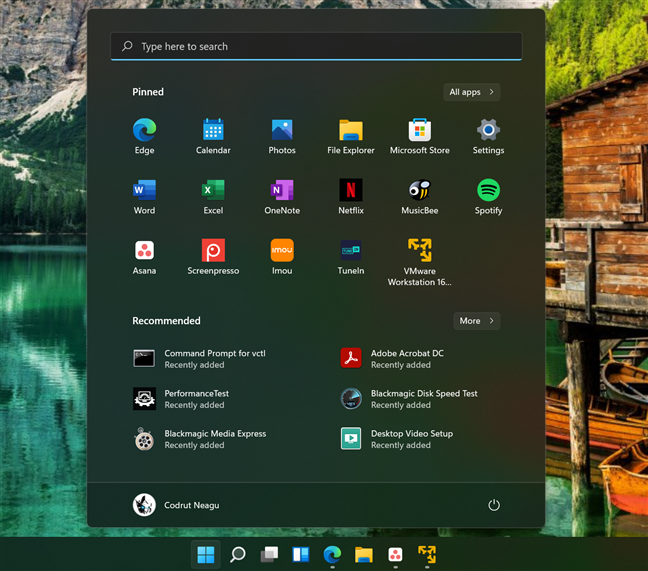Image resolution: width=648 pixels, height=571 pixels.
Task: Open Netflix
Action: [351, 197]
